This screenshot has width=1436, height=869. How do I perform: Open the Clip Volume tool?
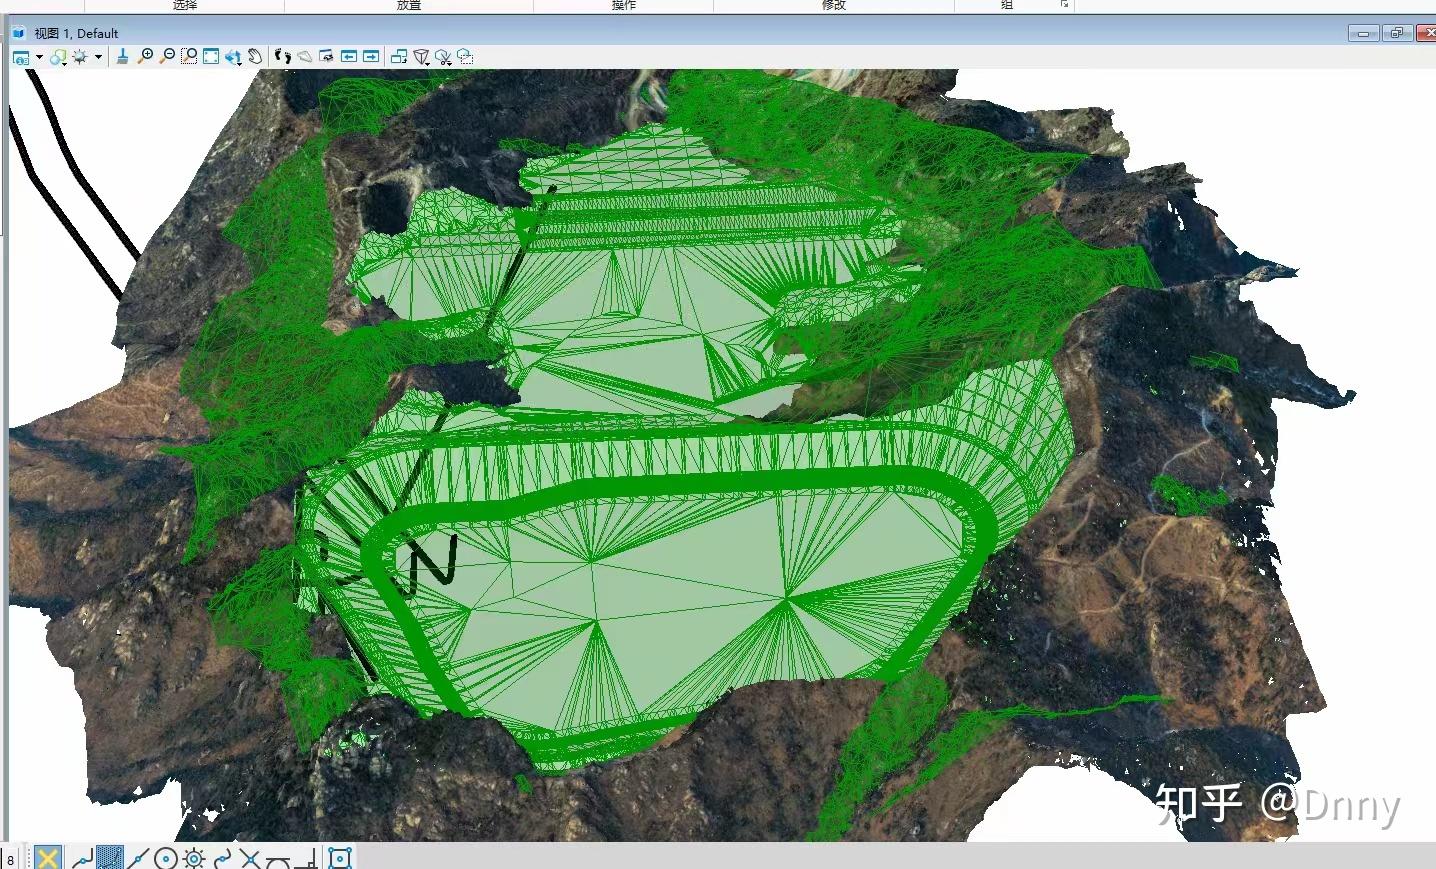coord(421,57)
